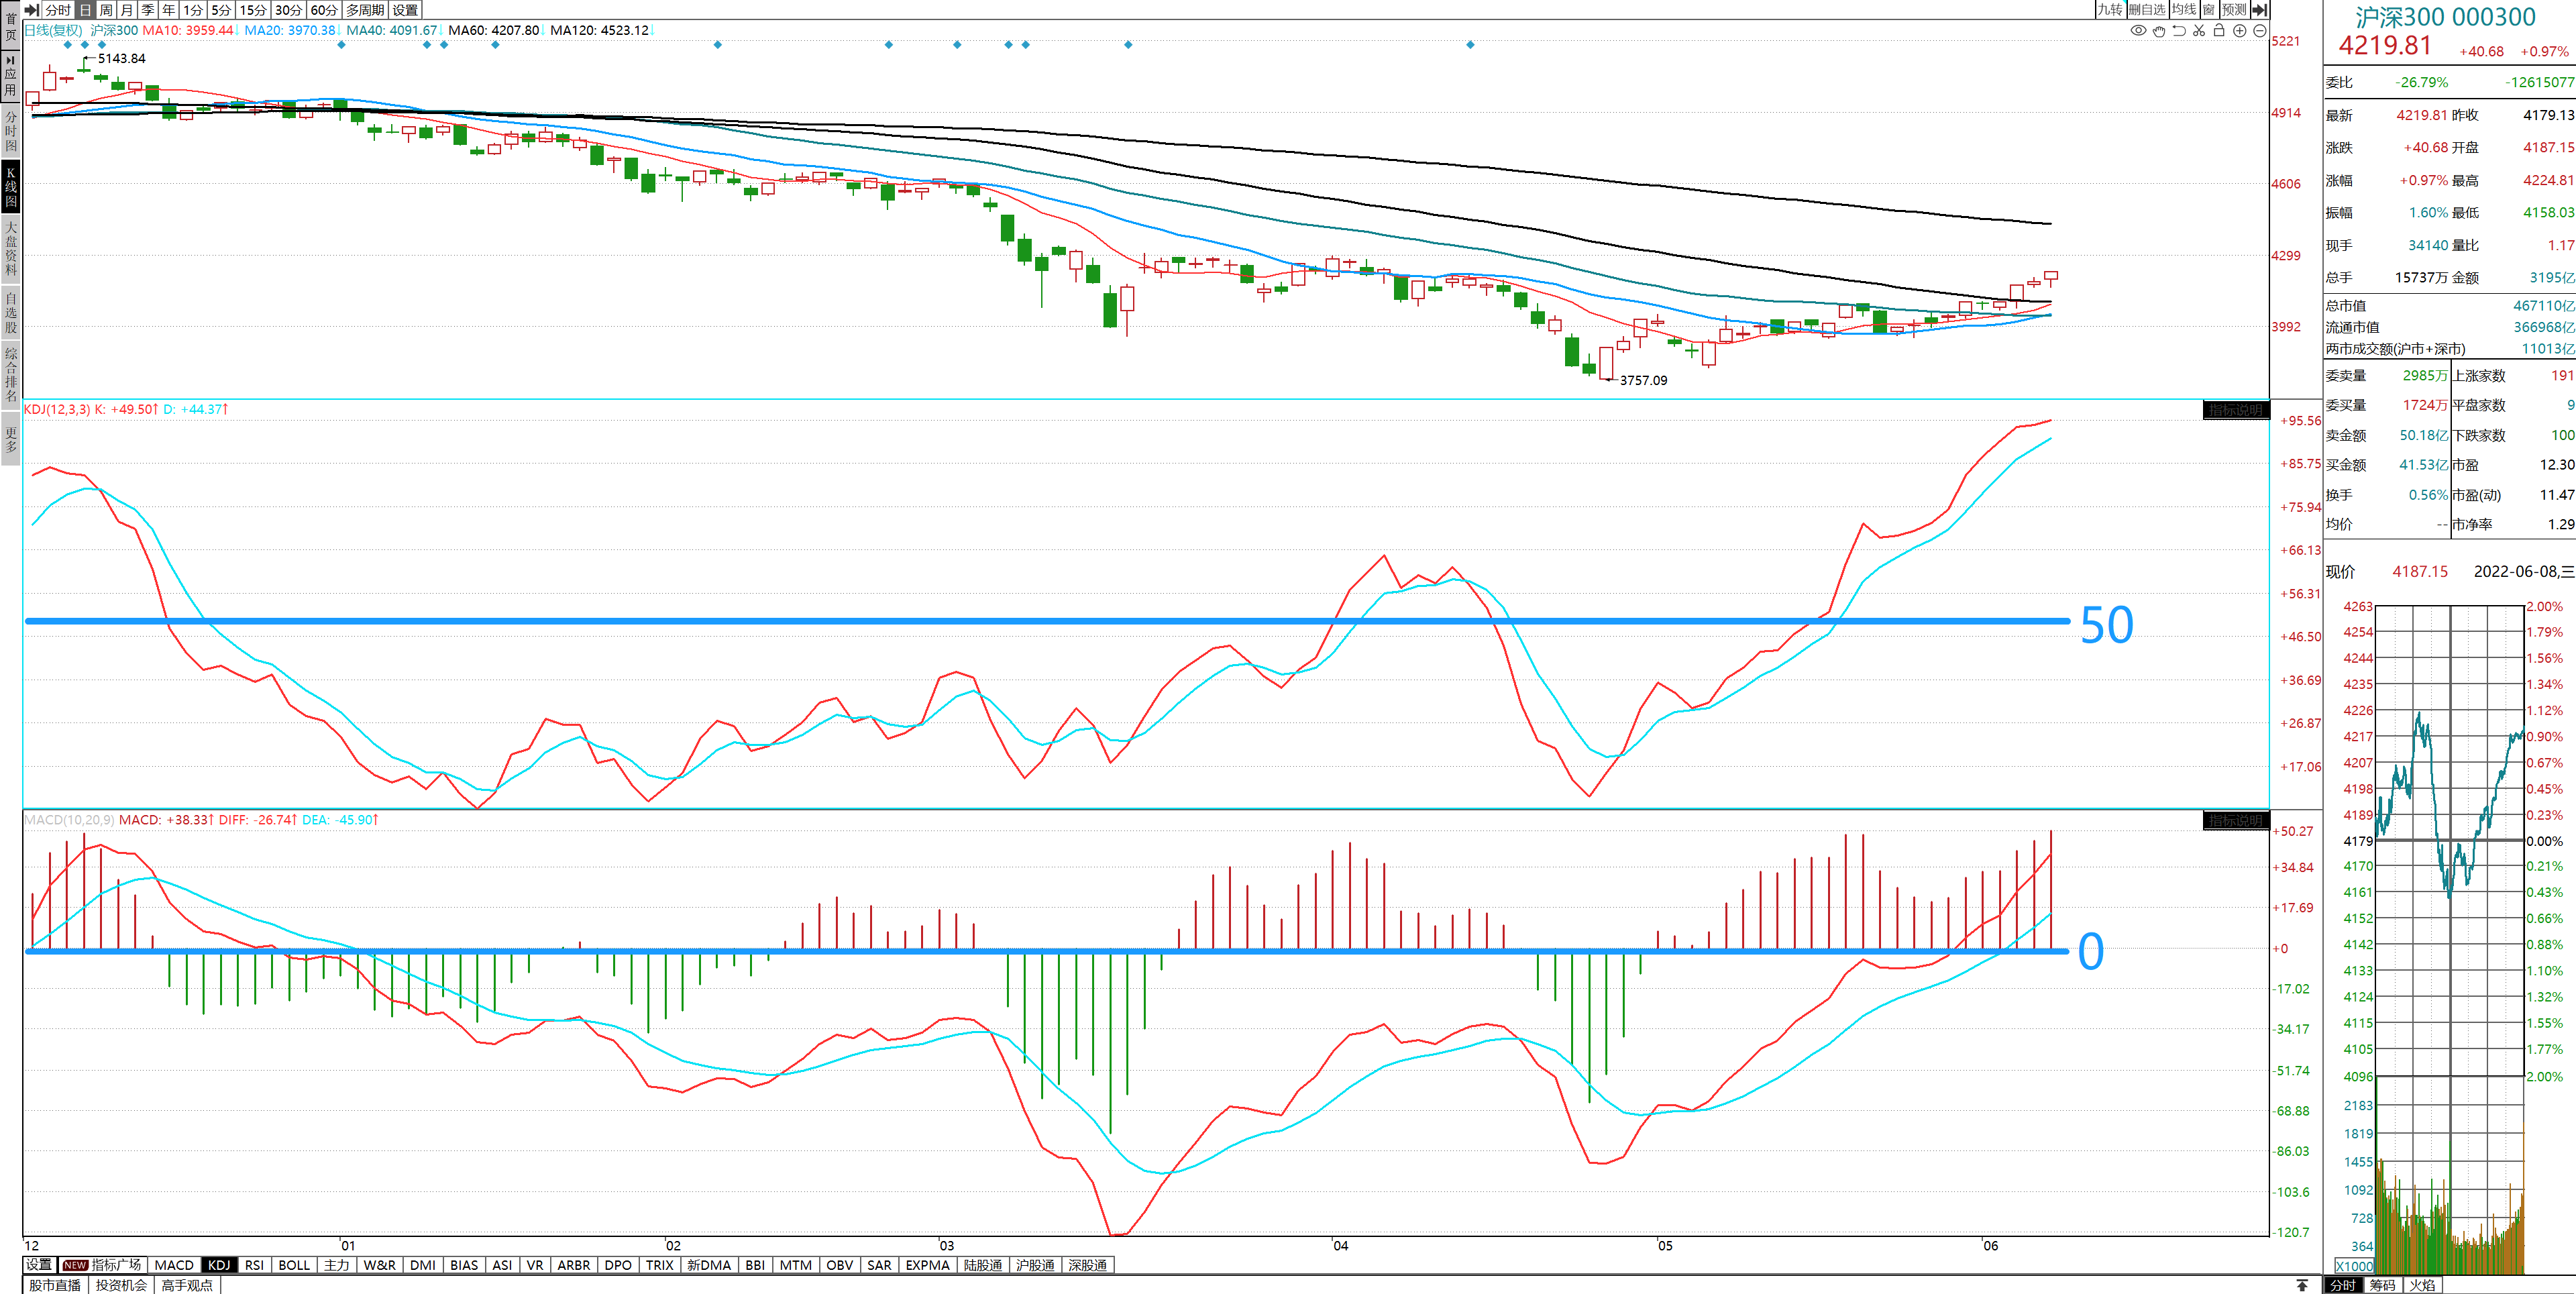Switch chart period to 周 (weekly)
Screen dimensions: 2576x1294
pos(106,10)
